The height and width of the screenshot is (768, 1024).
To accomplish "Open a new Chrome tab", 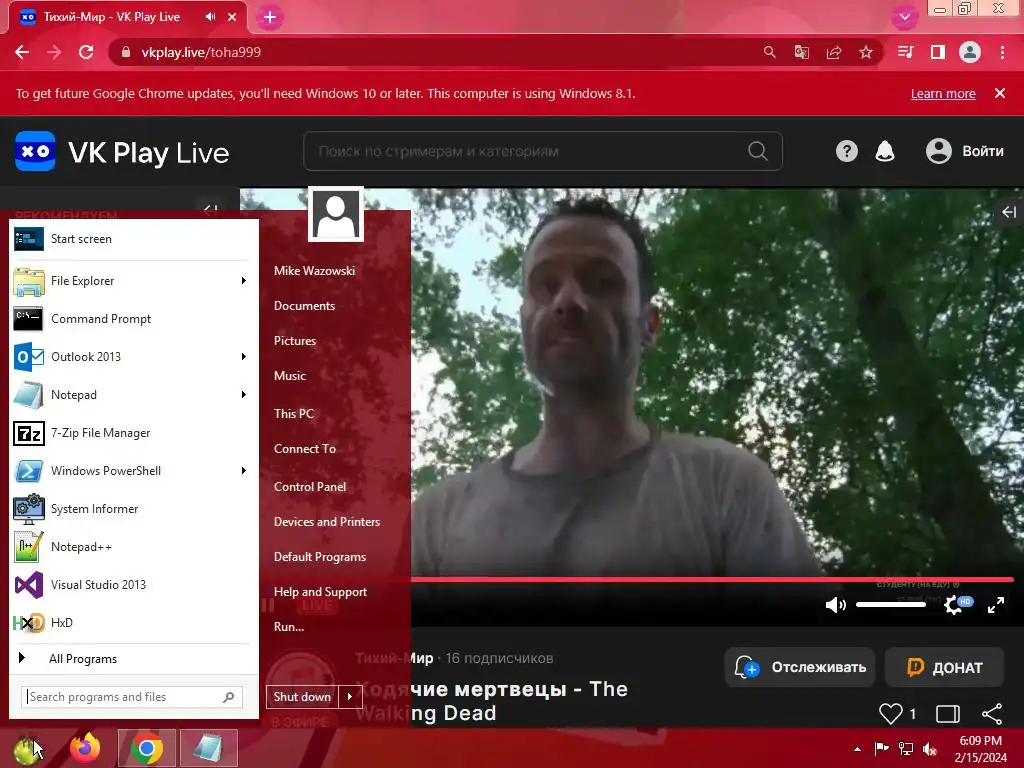I will pyautogui.click(x=270, y=18).
